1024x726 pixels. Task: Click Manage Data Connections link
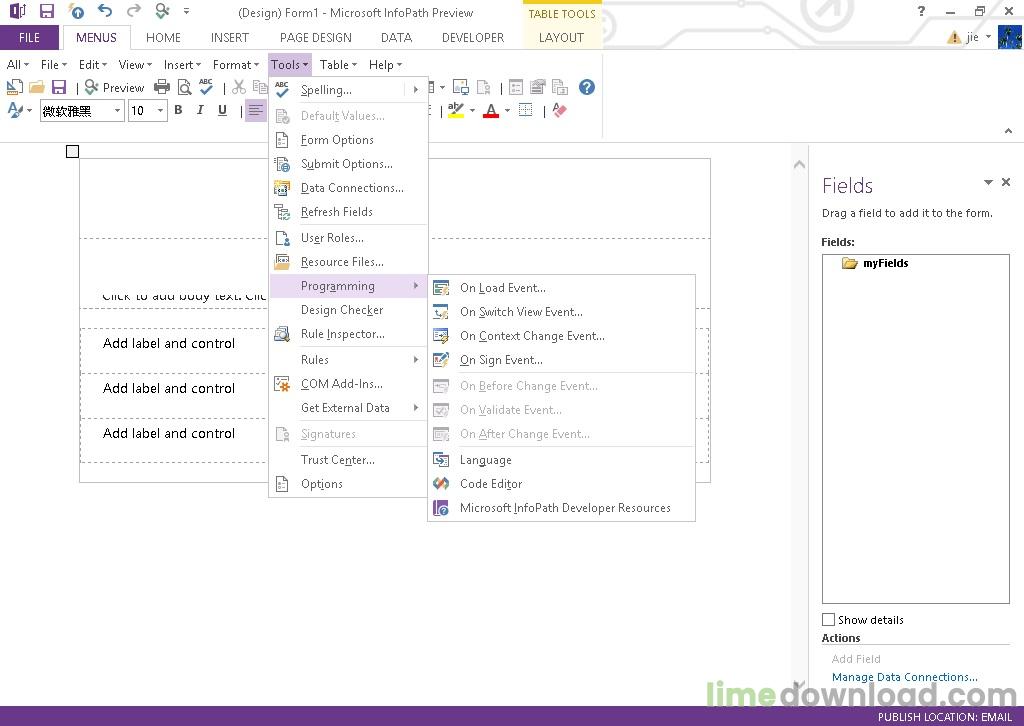[904, 677]
